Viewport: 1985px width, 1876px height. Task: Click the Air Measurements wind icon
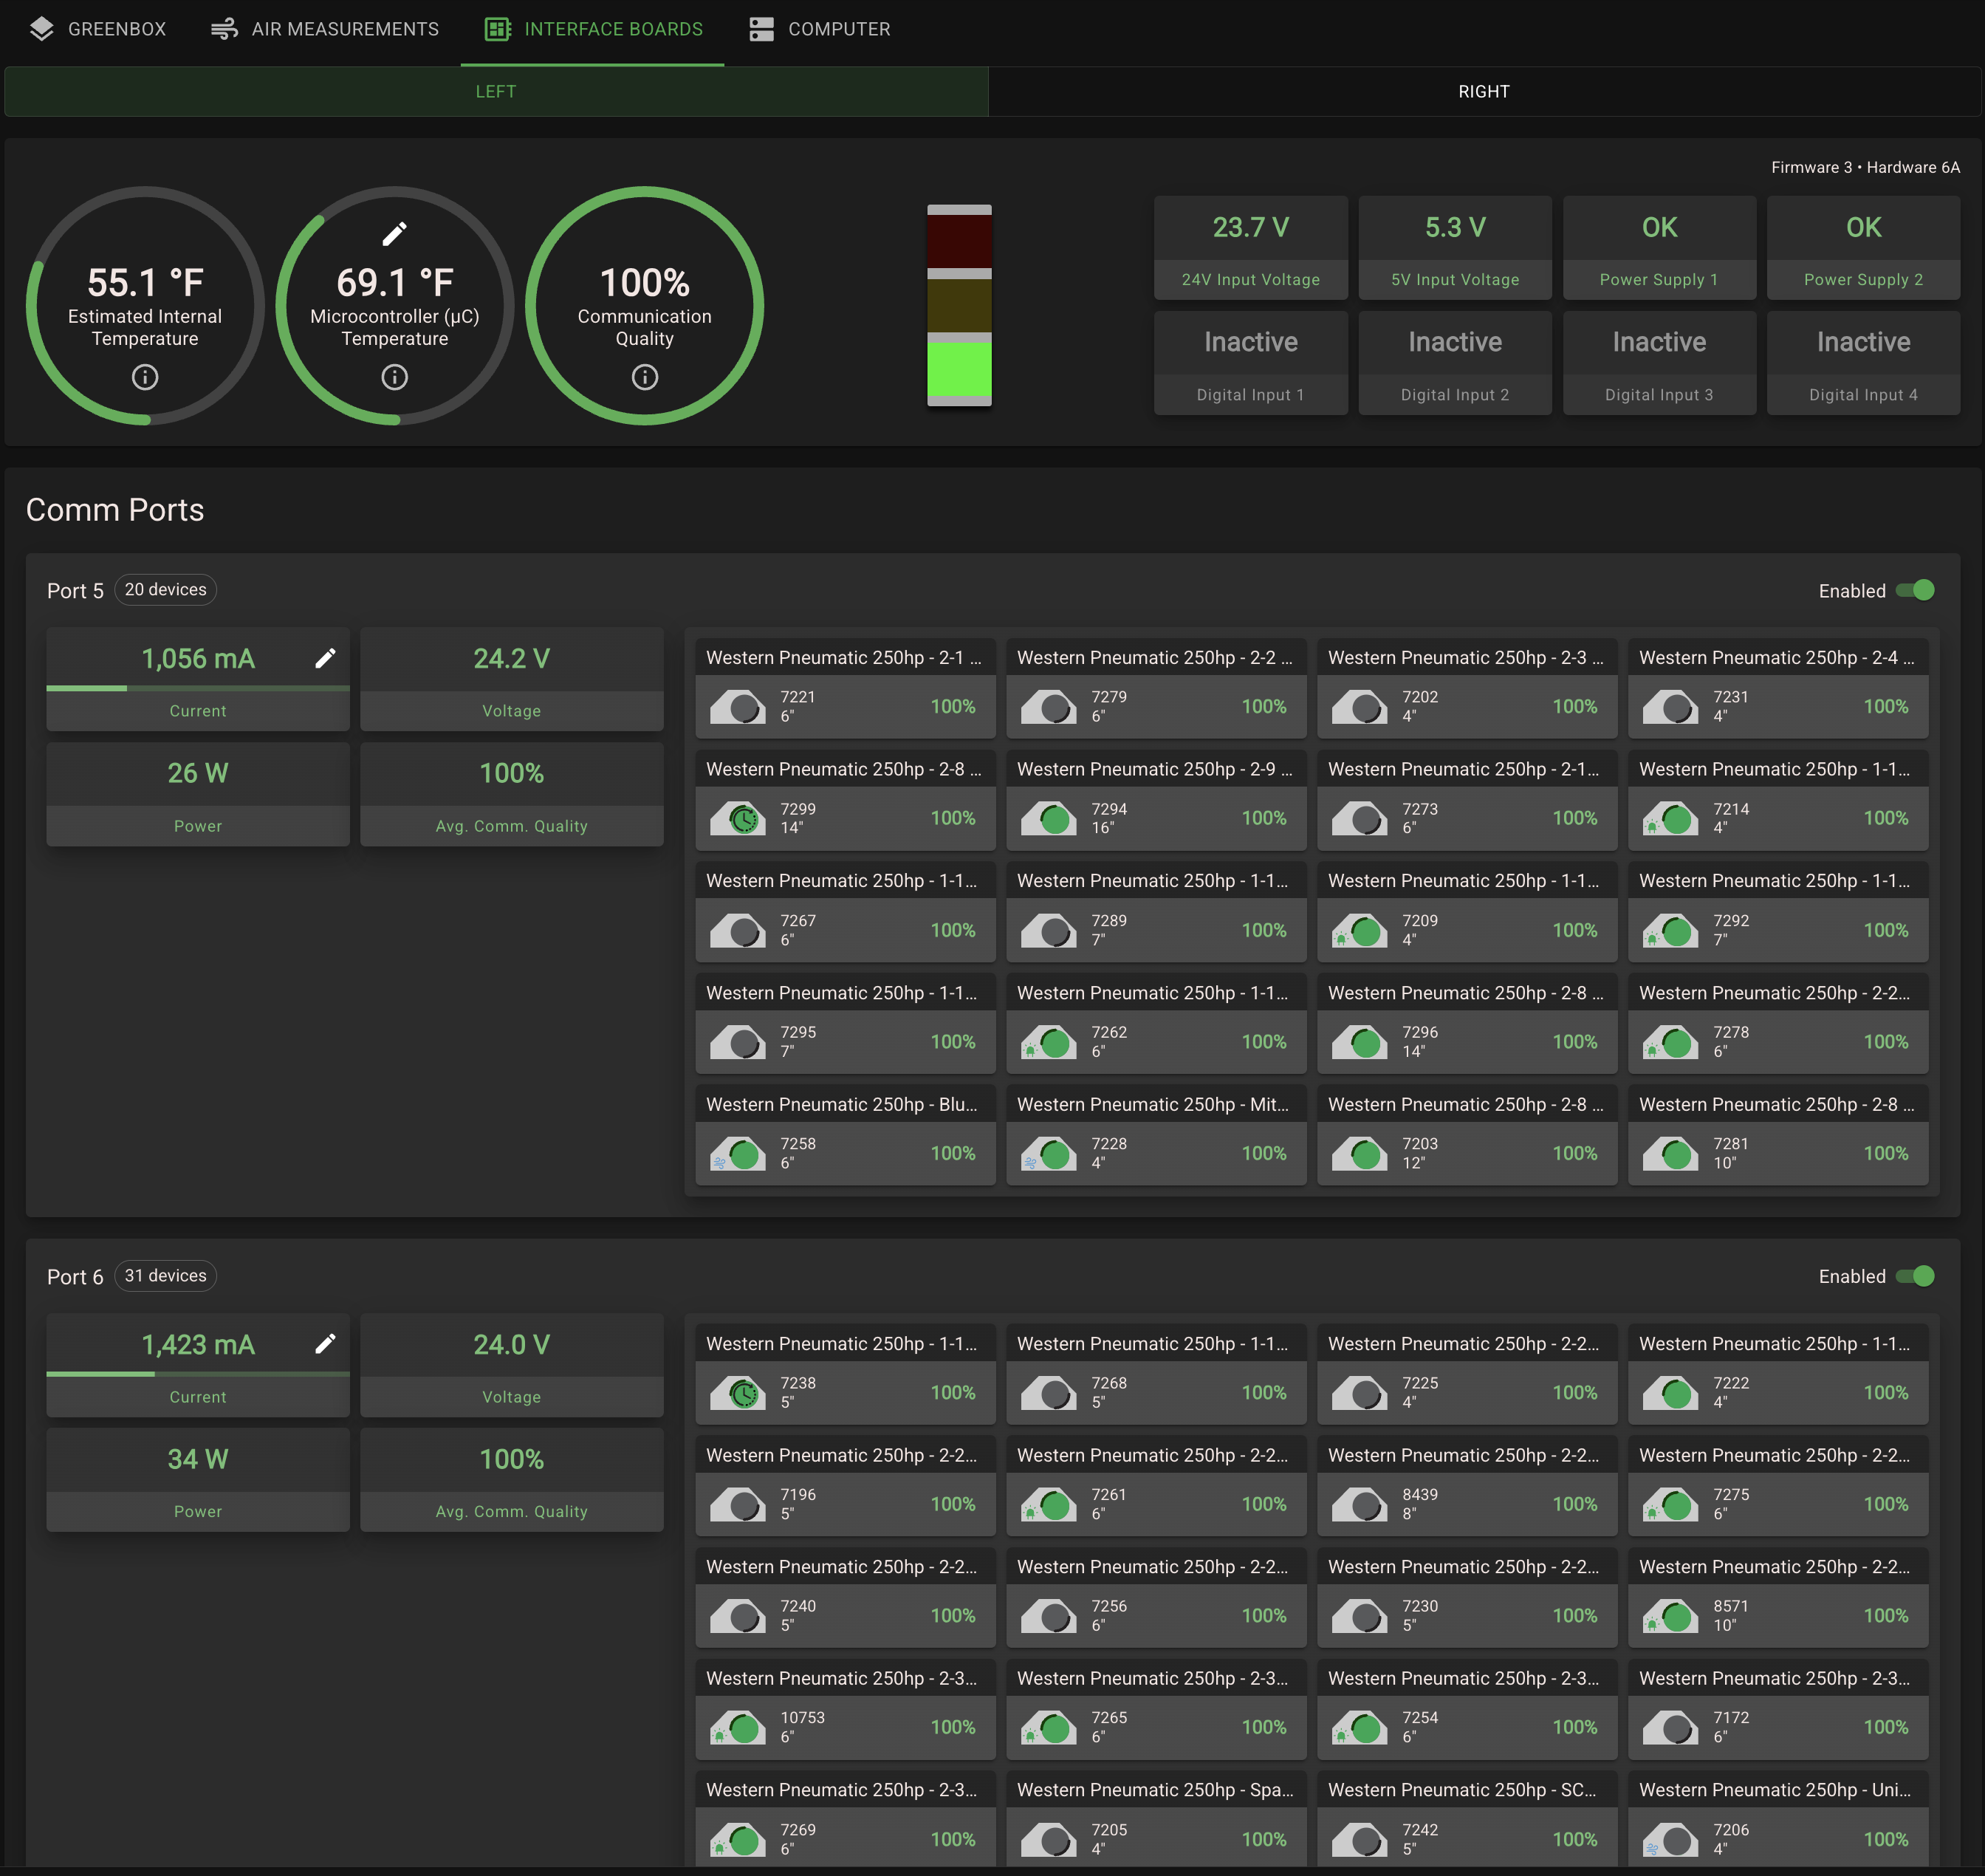224,29
